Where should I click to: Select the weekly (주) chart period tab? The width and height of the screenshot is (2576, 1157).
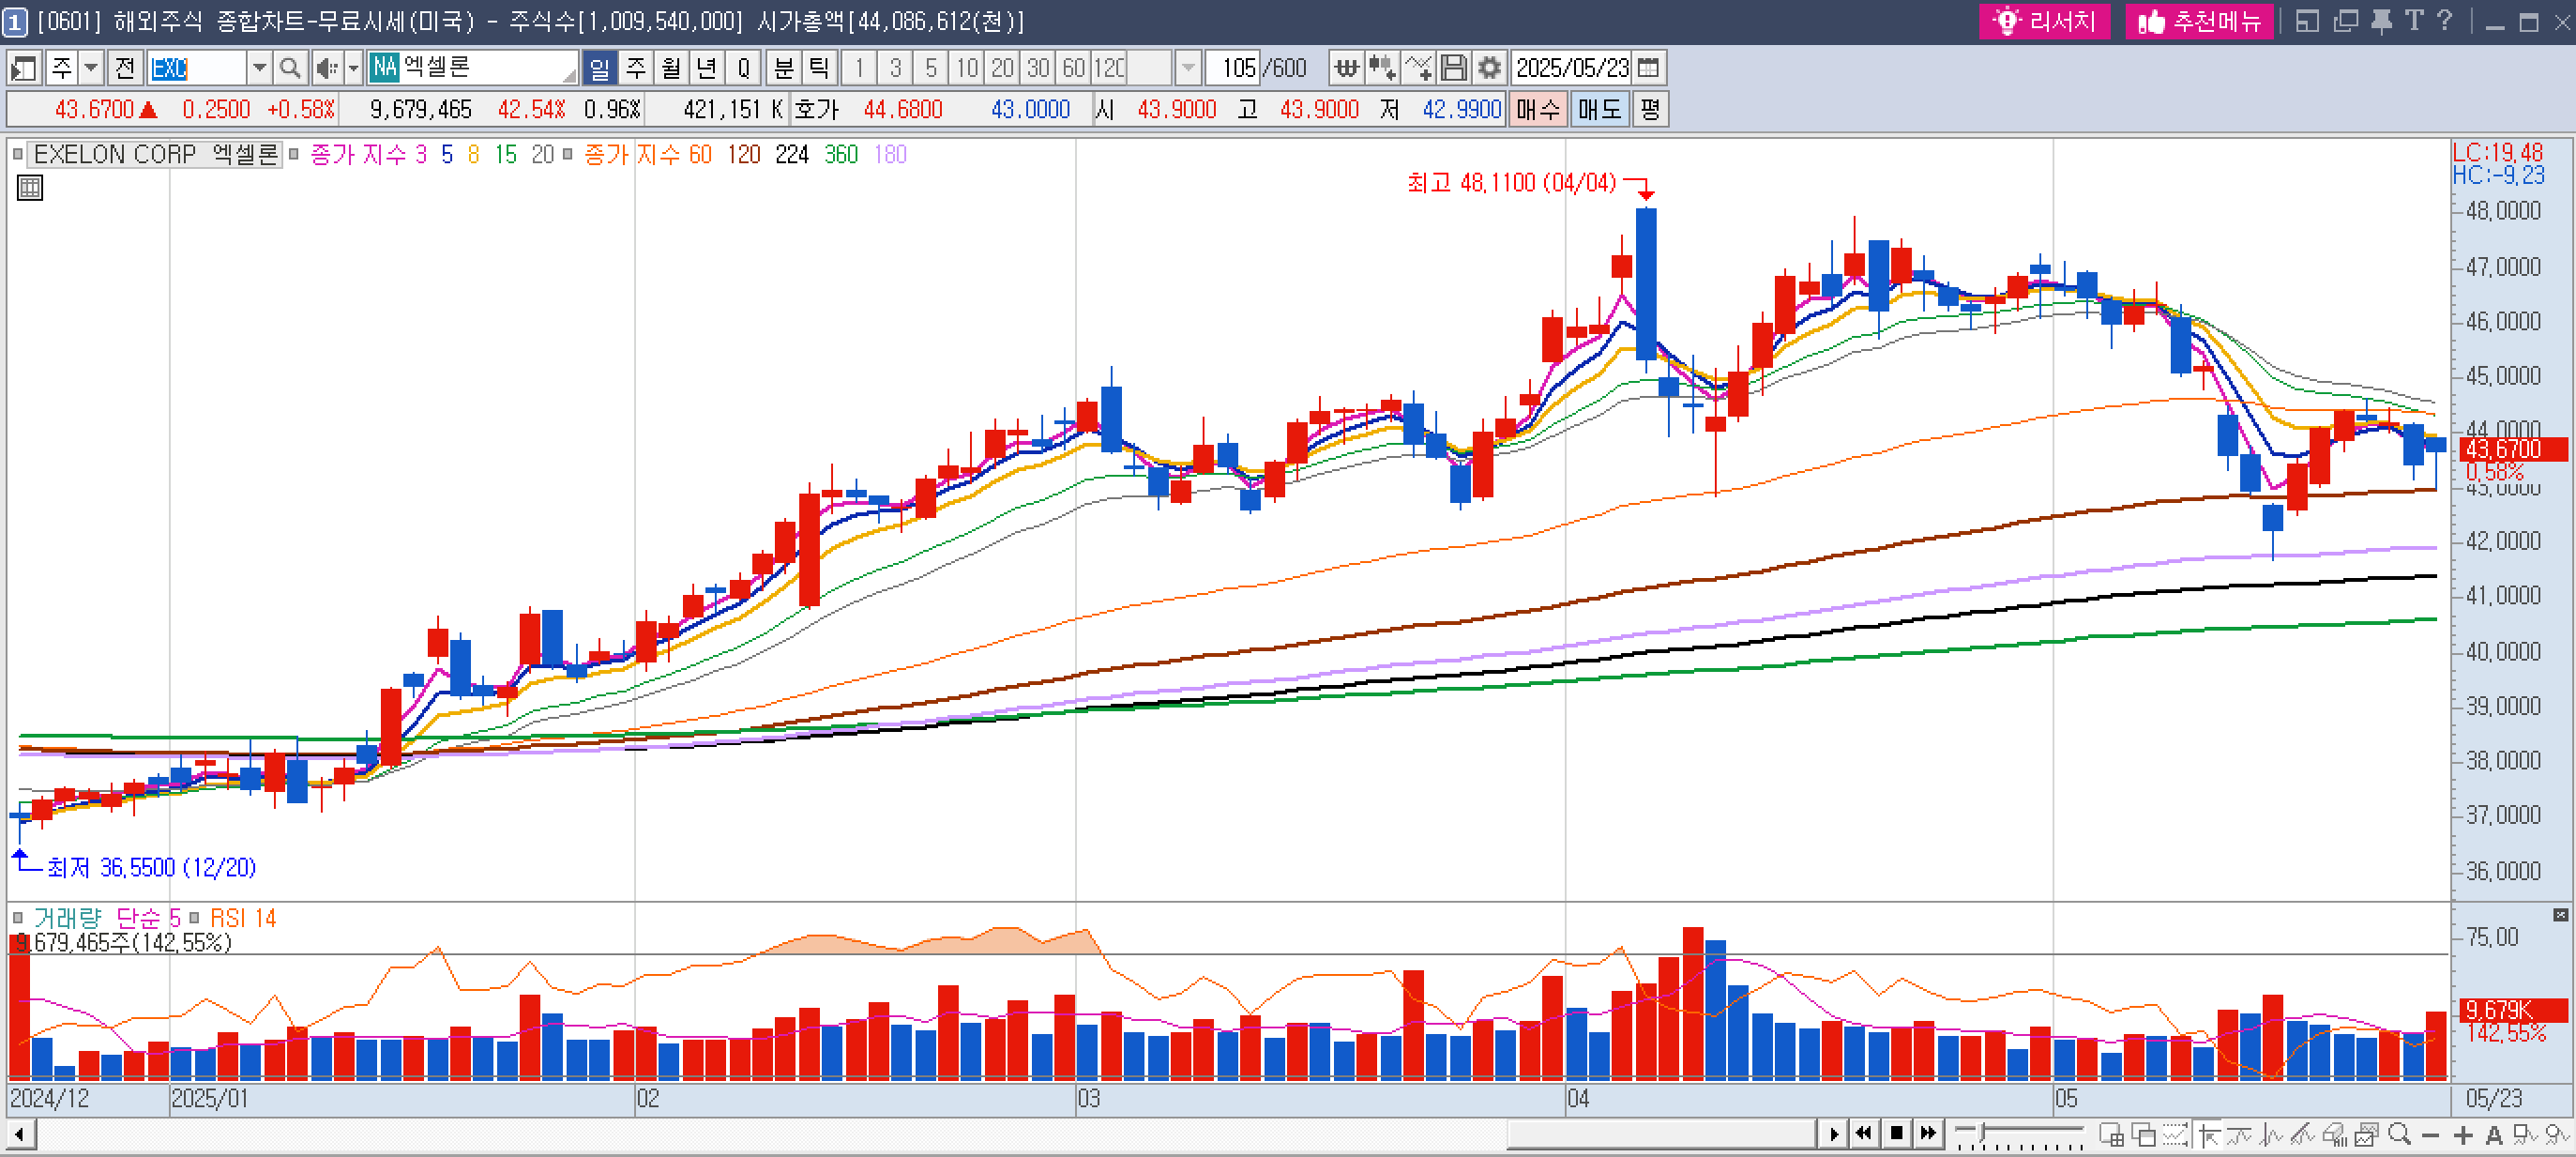(x=636, y=68)
